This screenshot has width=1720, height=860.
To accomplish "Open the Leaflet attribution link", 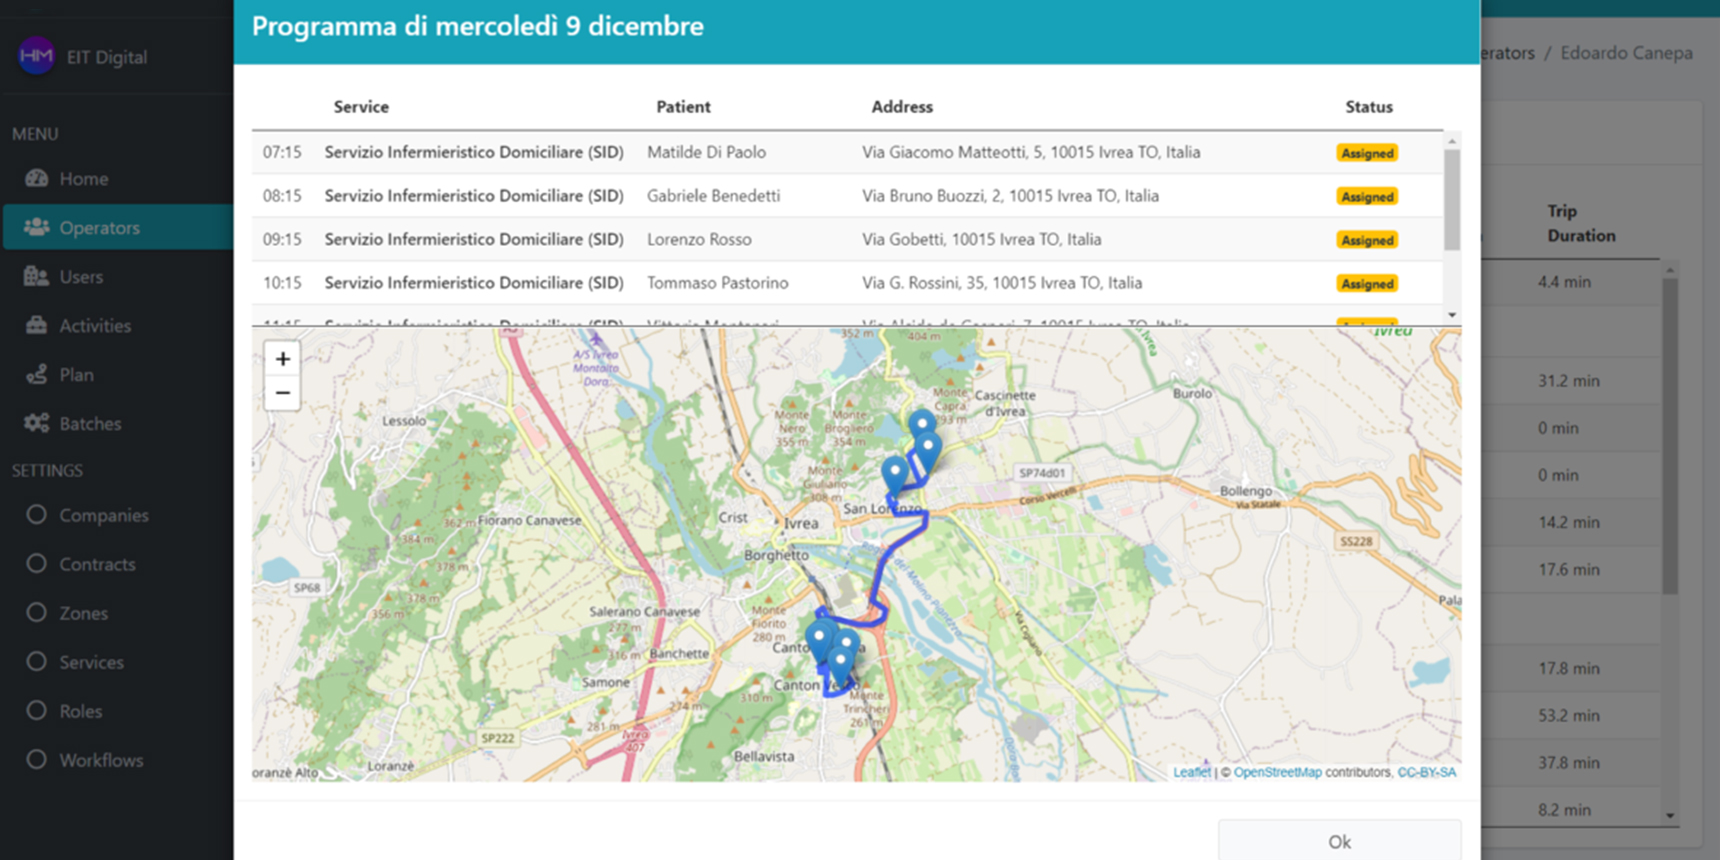I will [x=1191, y=772].
